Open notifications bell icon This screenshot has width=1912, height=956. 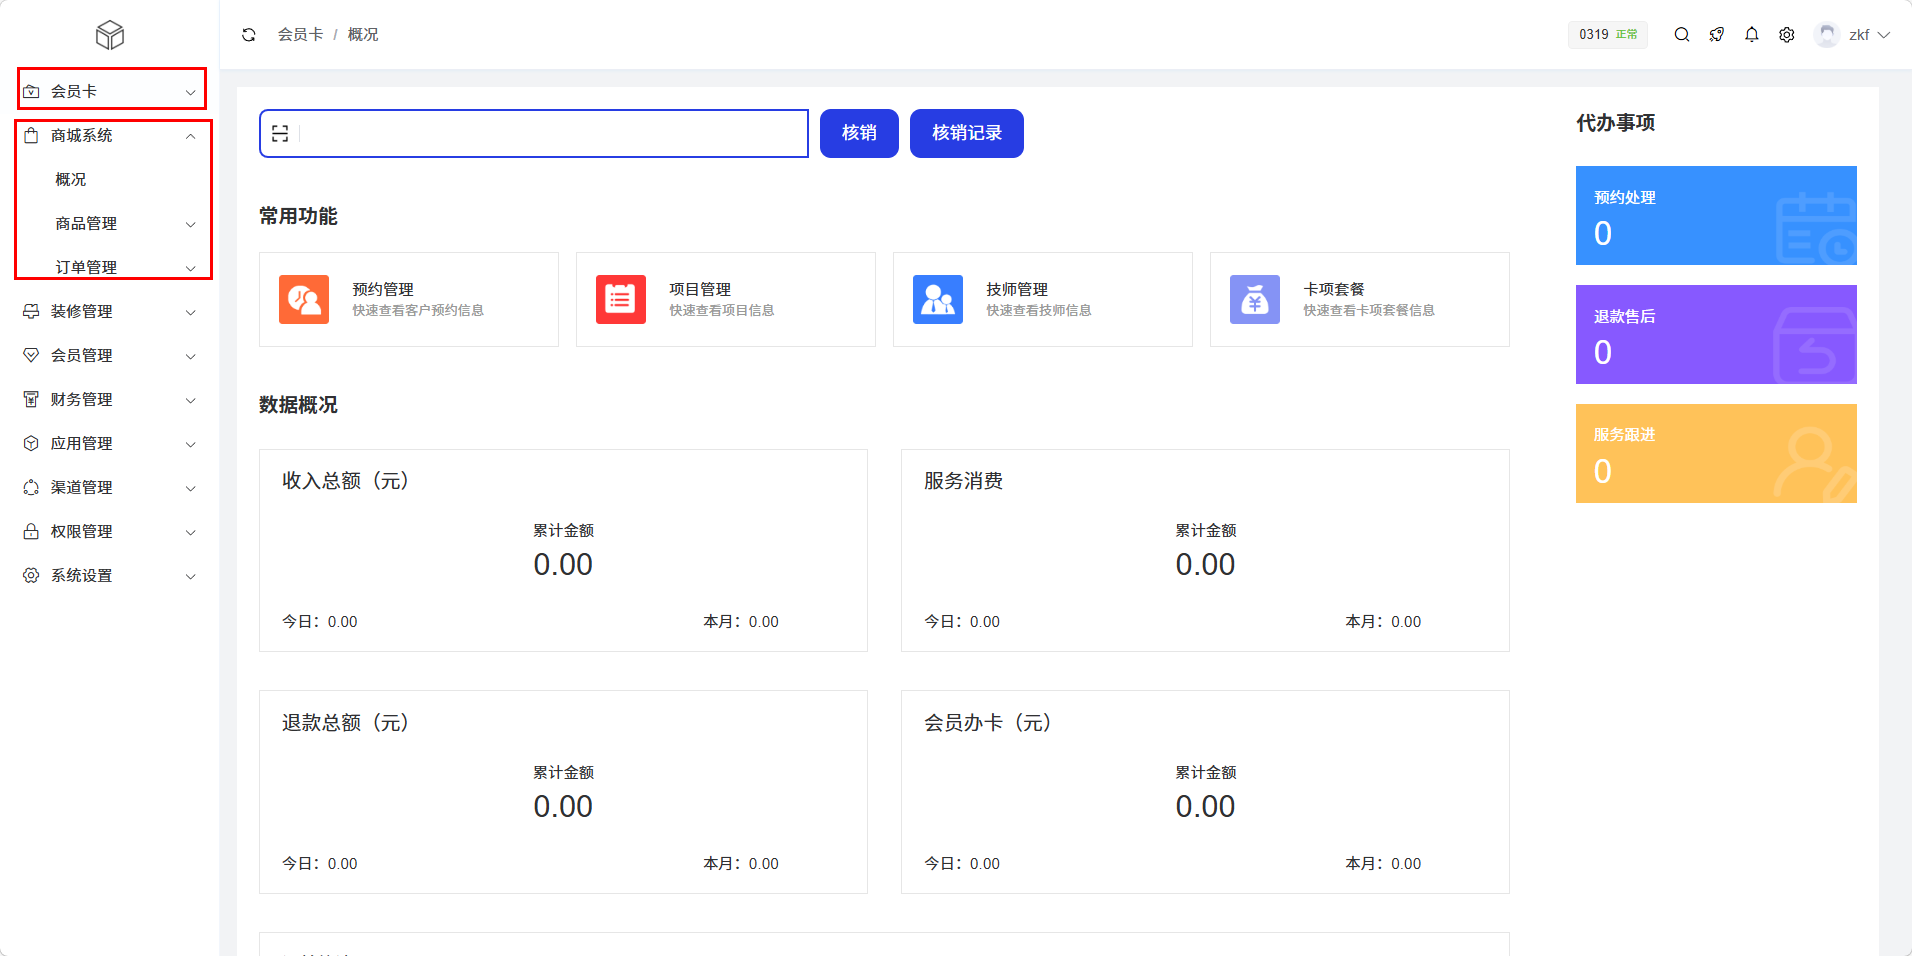click(x=1752, y=35)
